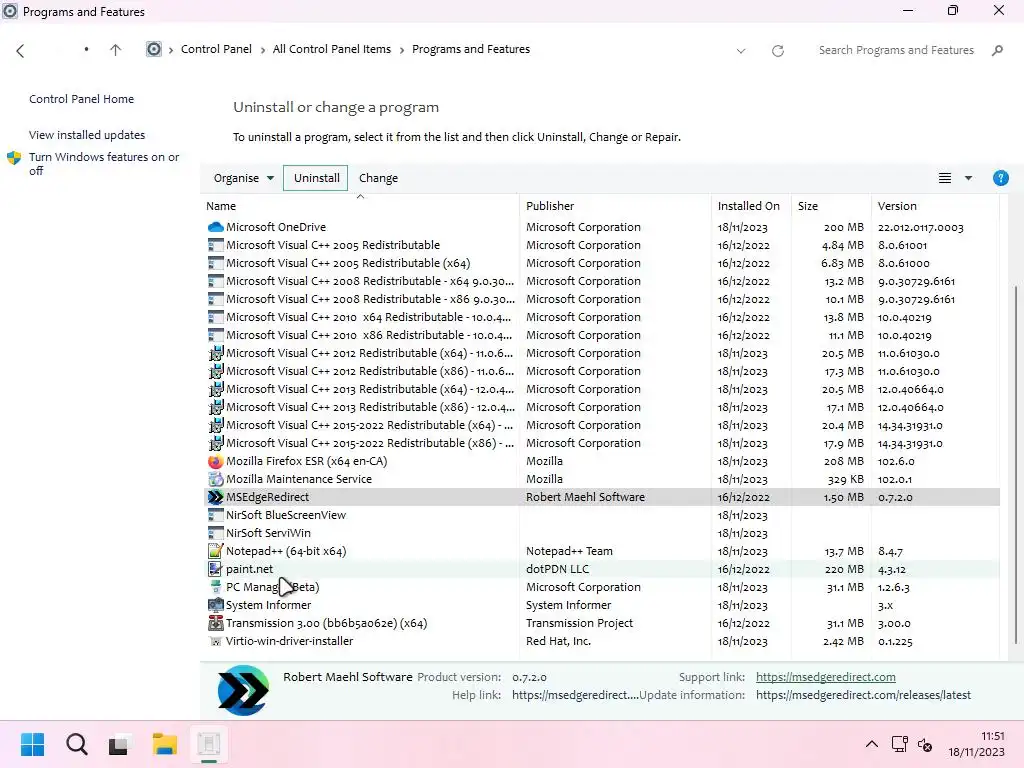
Task: Open the view options dropdown arrow
Action: [x=968, y=178]
